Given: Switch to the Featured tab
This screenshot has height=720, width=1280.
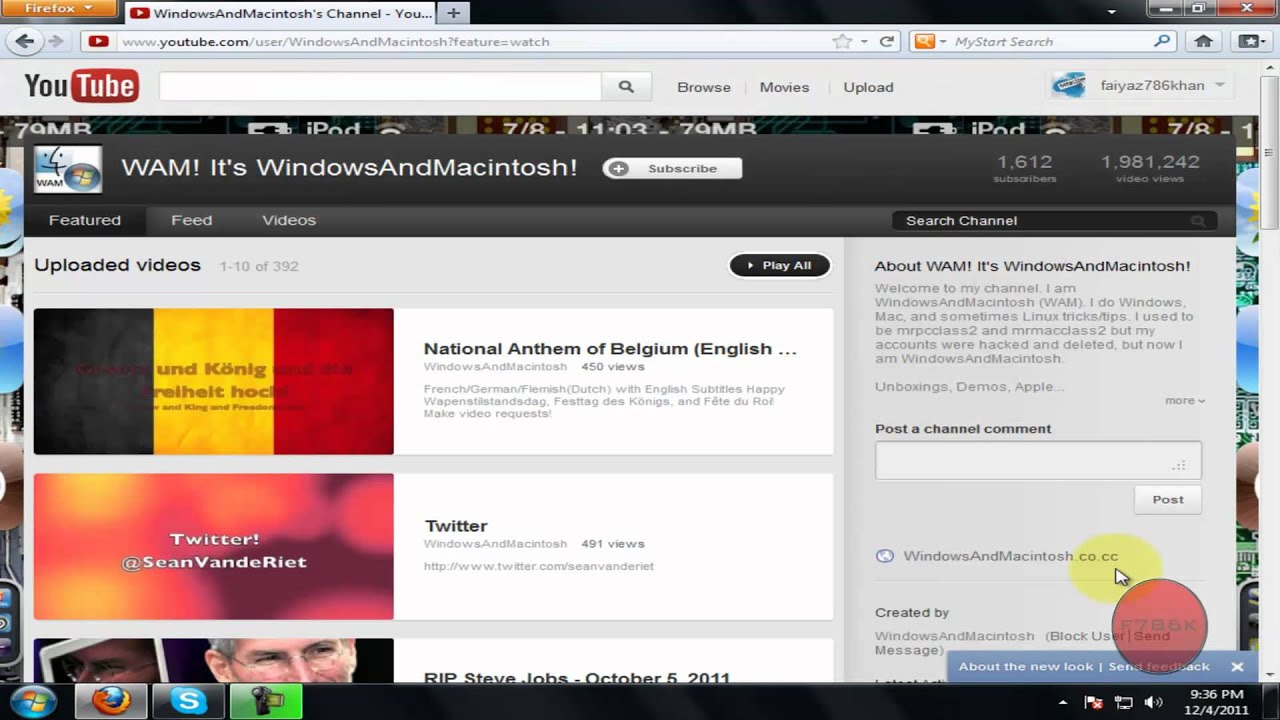Looking at the screenshot, I should (85, 220).
